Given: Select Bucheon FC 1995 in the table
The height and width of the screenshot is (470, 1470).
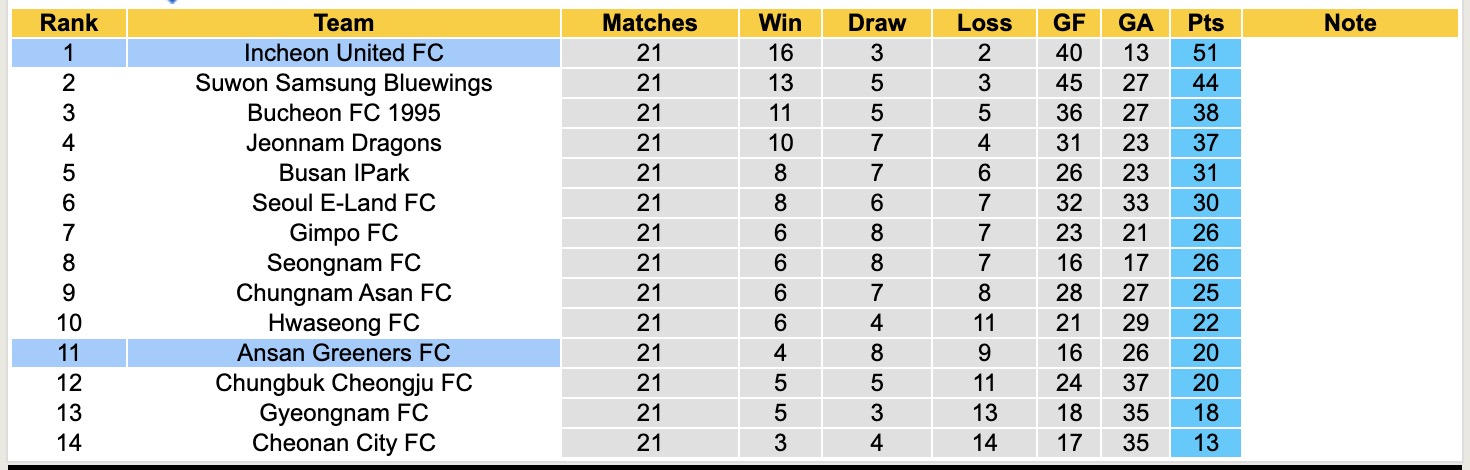Looking at the screenshot, I should pyautogui.click(x=343, y=113).
